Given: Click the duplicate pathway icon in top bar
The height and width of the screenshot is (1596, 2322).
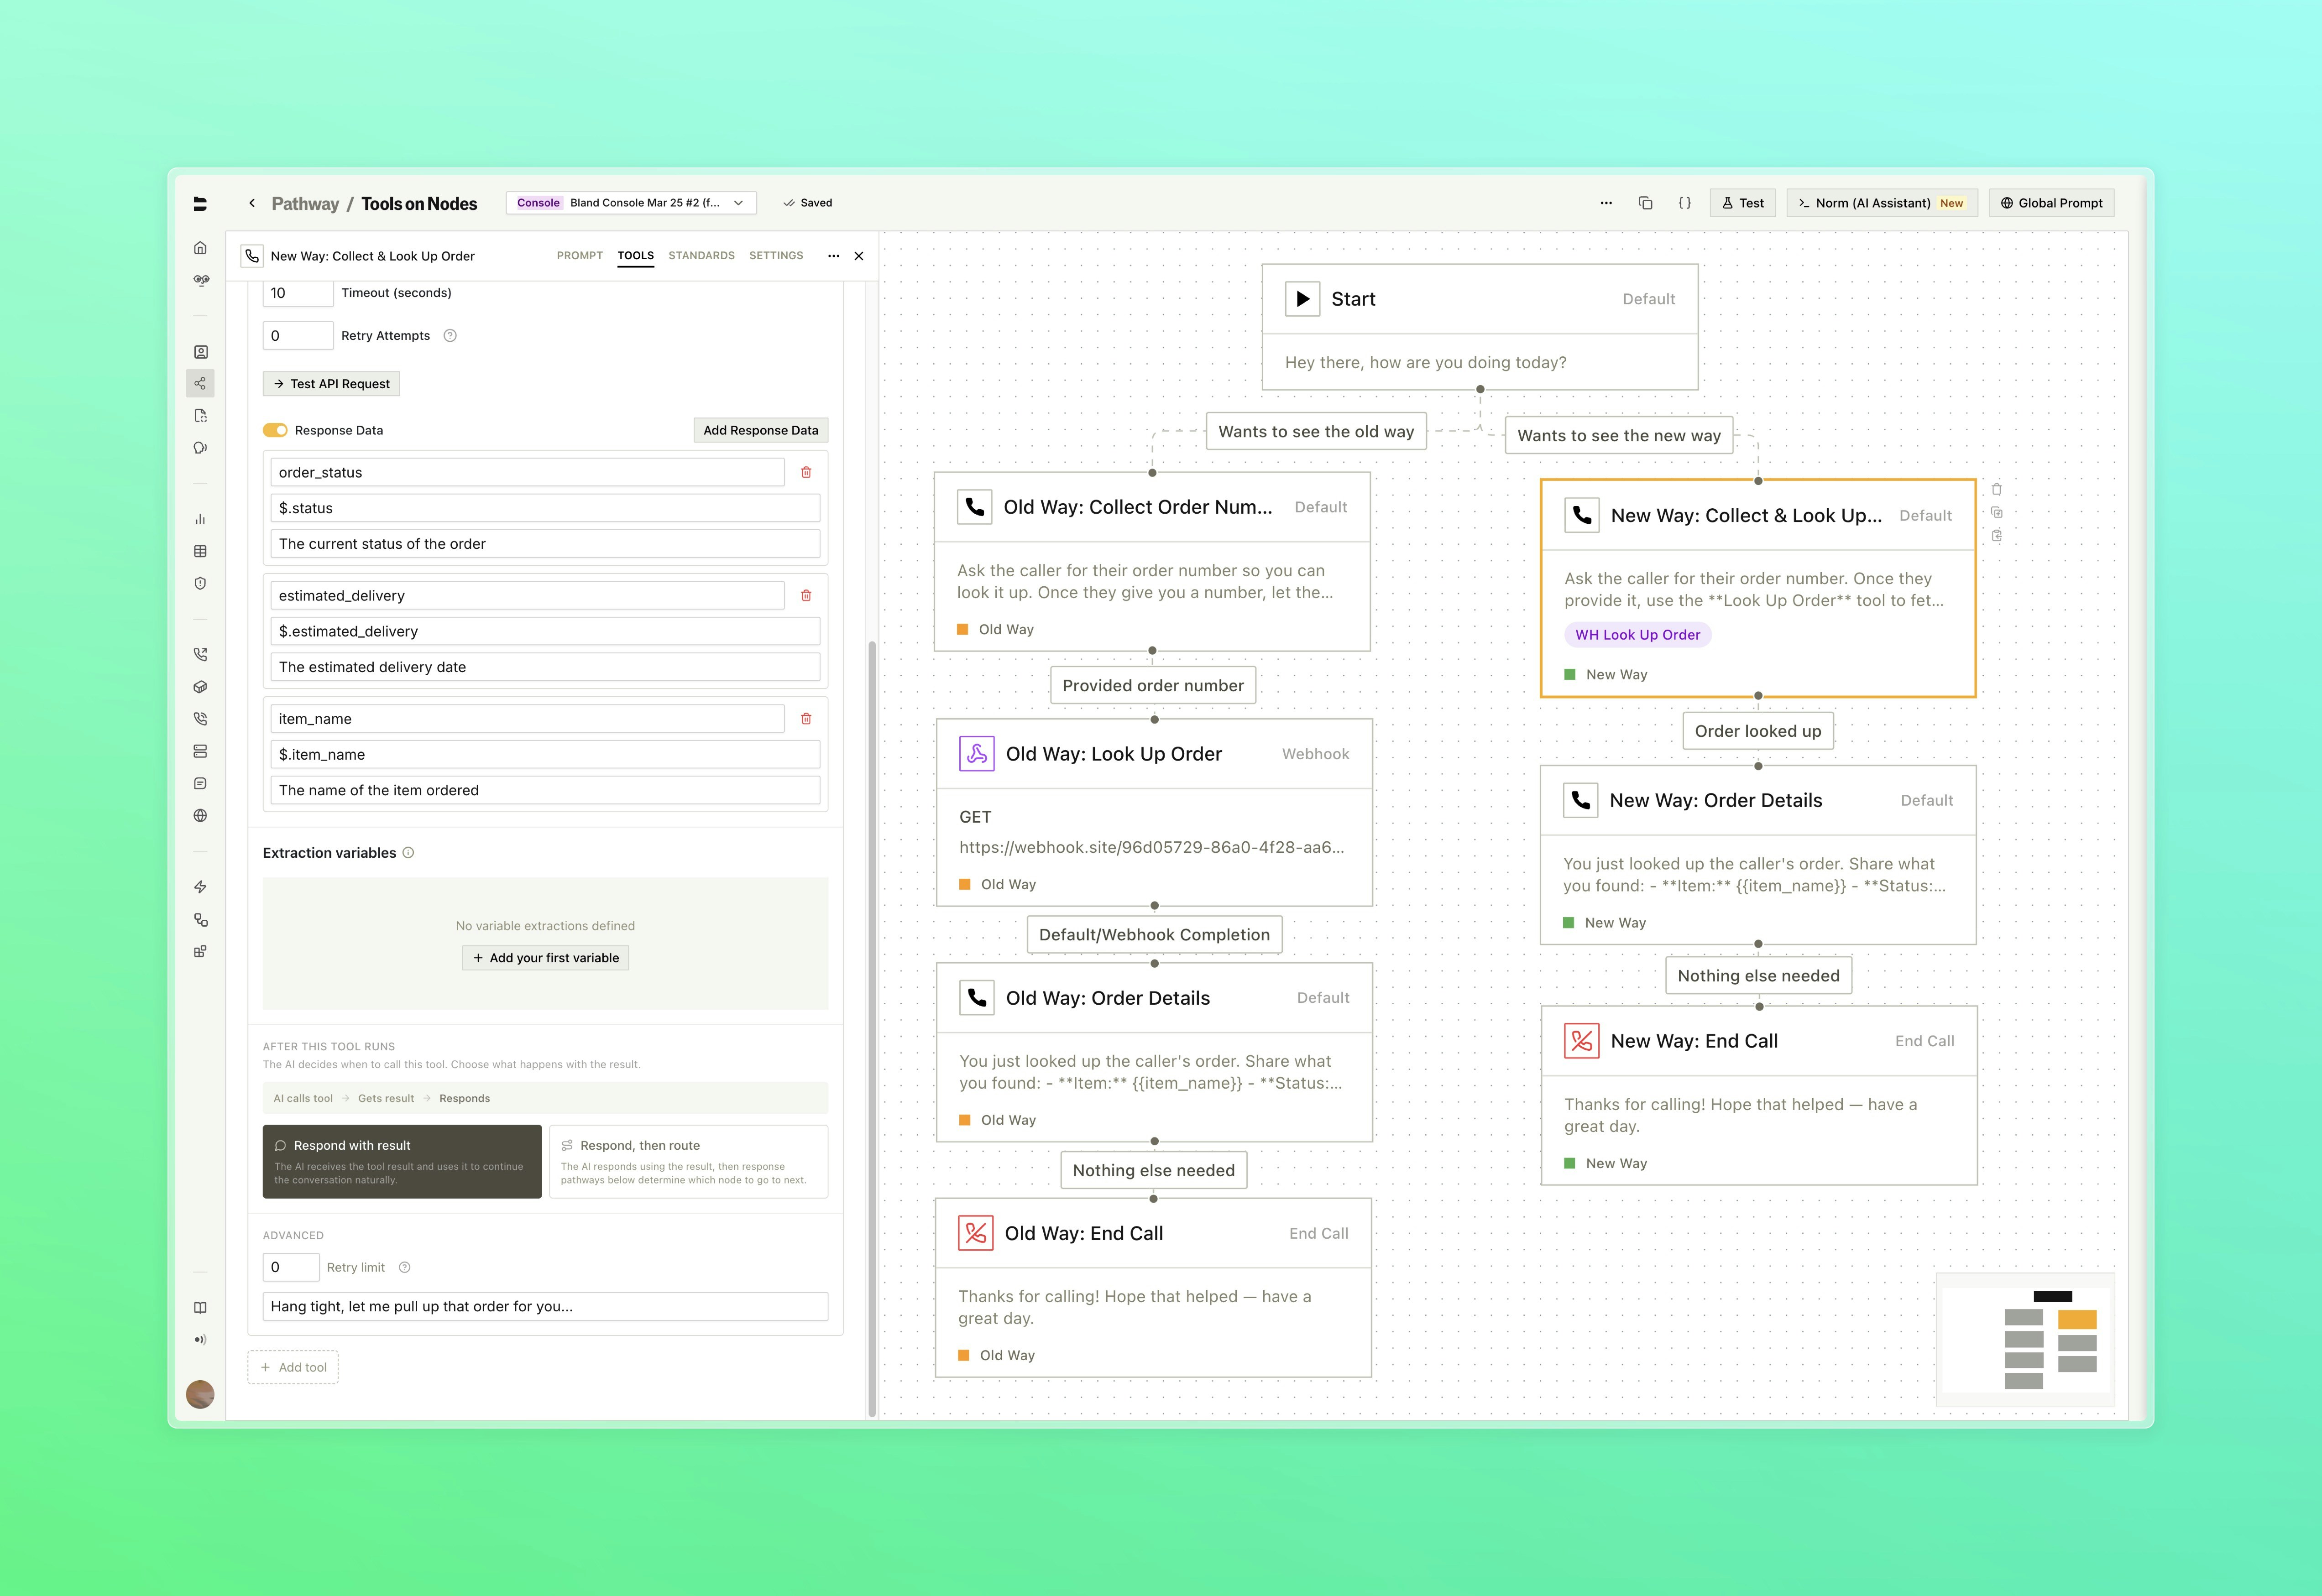Looking at the screenshot, I should coord(1645,203).
